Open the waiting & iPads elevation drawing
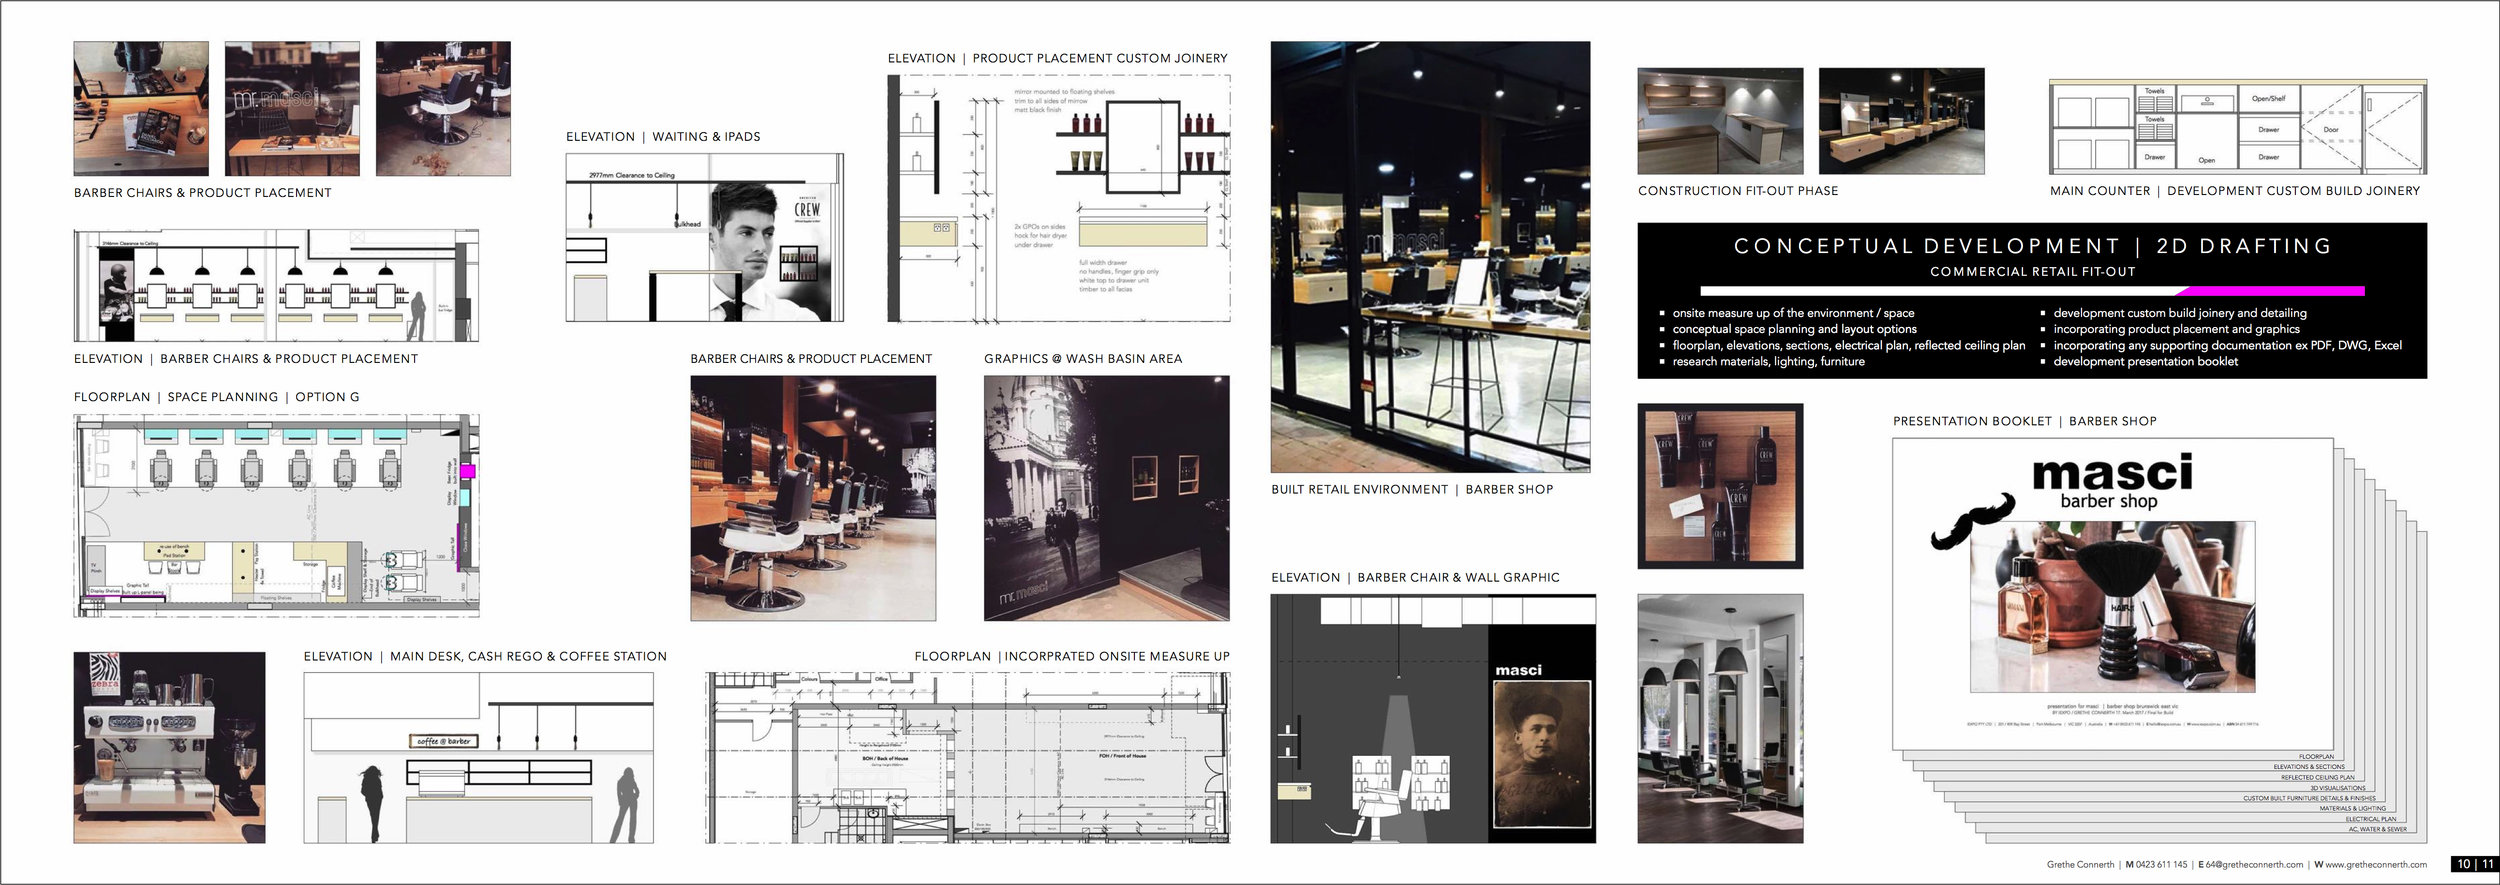The height and width of the screenshot is (885, 2500). (705, 237)
